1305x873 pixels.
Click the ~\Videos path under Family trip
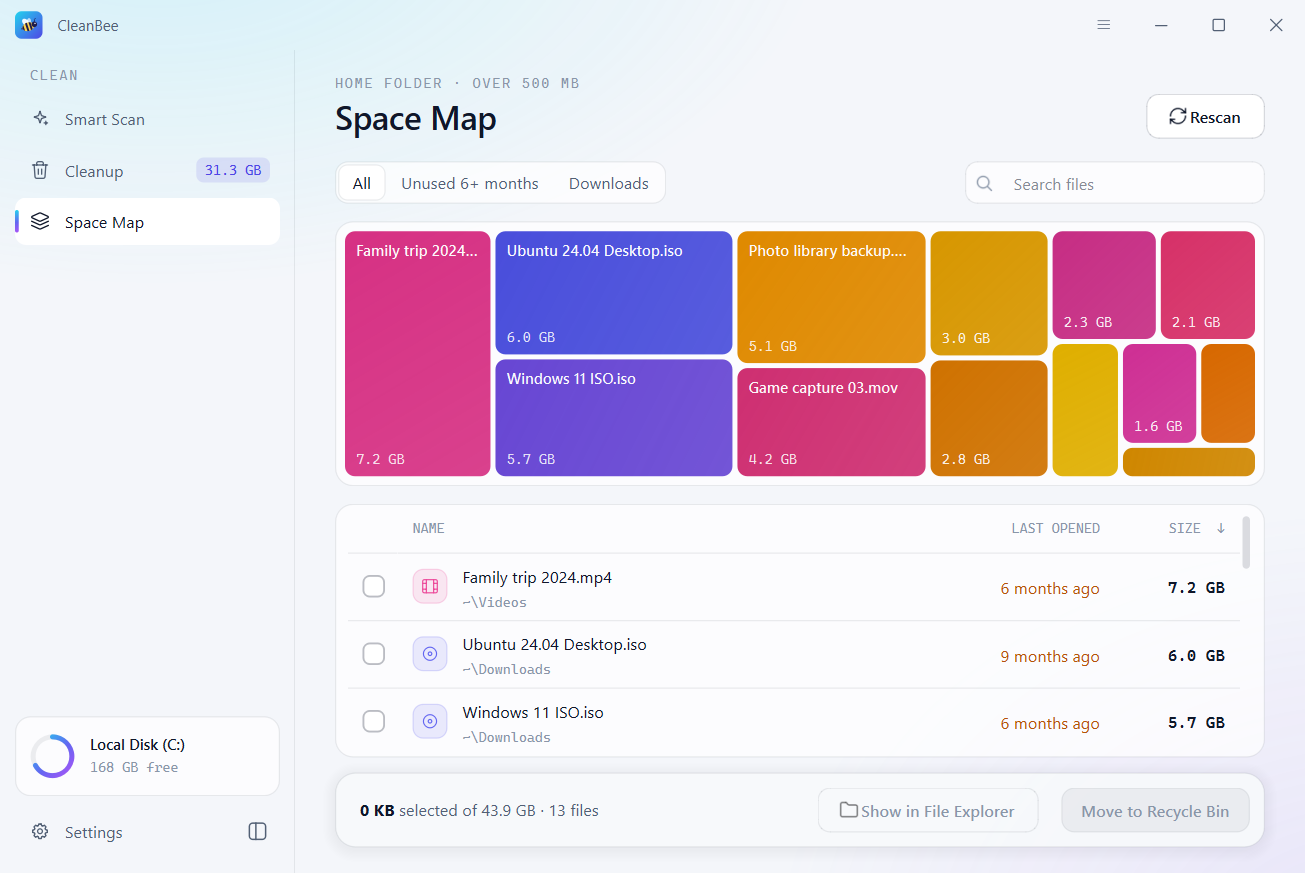coord(495,602)
